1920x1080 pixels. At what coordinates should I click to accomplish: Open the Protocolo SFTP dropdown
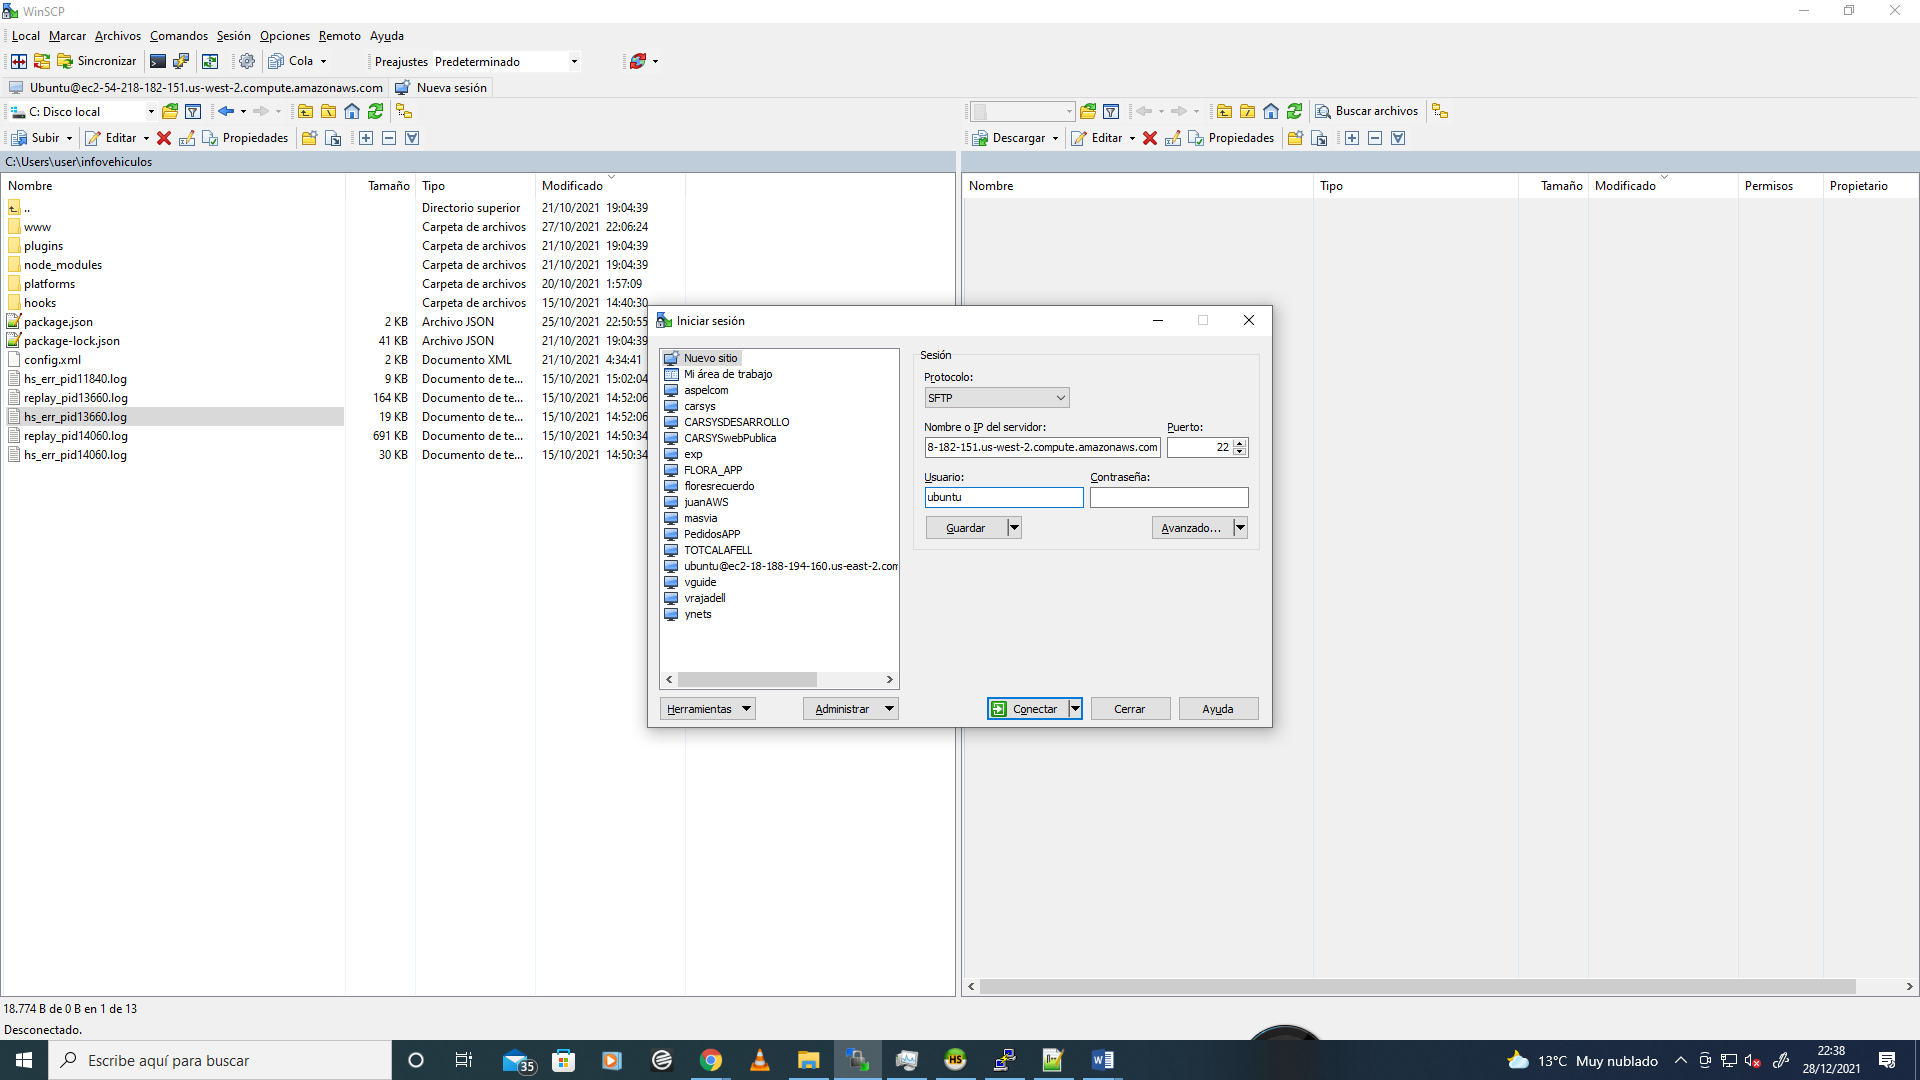996,398
